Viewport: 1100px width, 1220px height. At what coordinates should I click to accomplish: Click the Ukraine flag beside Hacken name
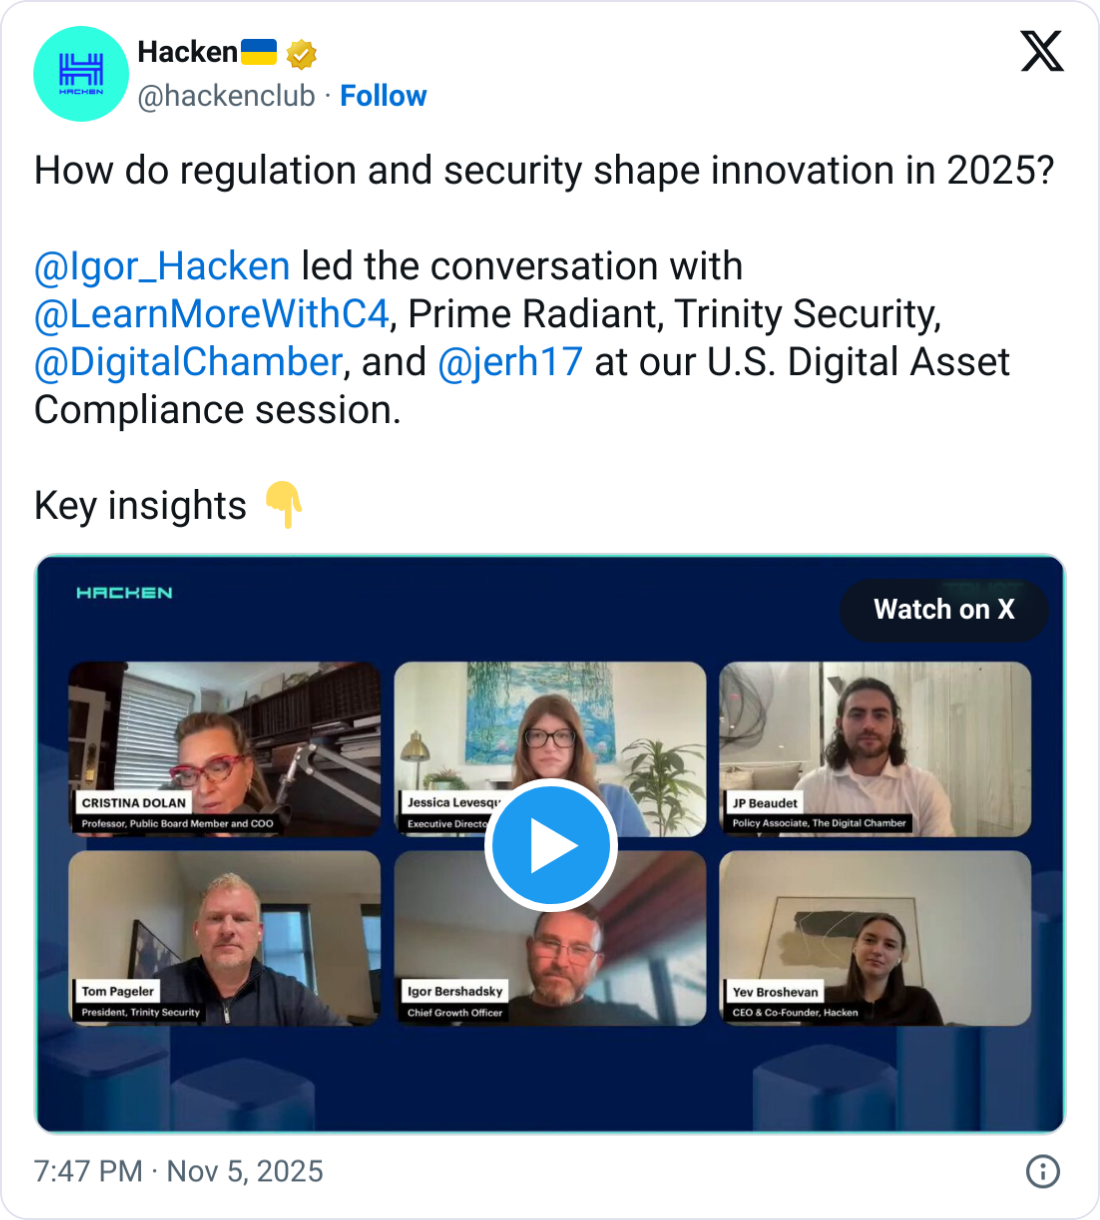tap(259, 52)
